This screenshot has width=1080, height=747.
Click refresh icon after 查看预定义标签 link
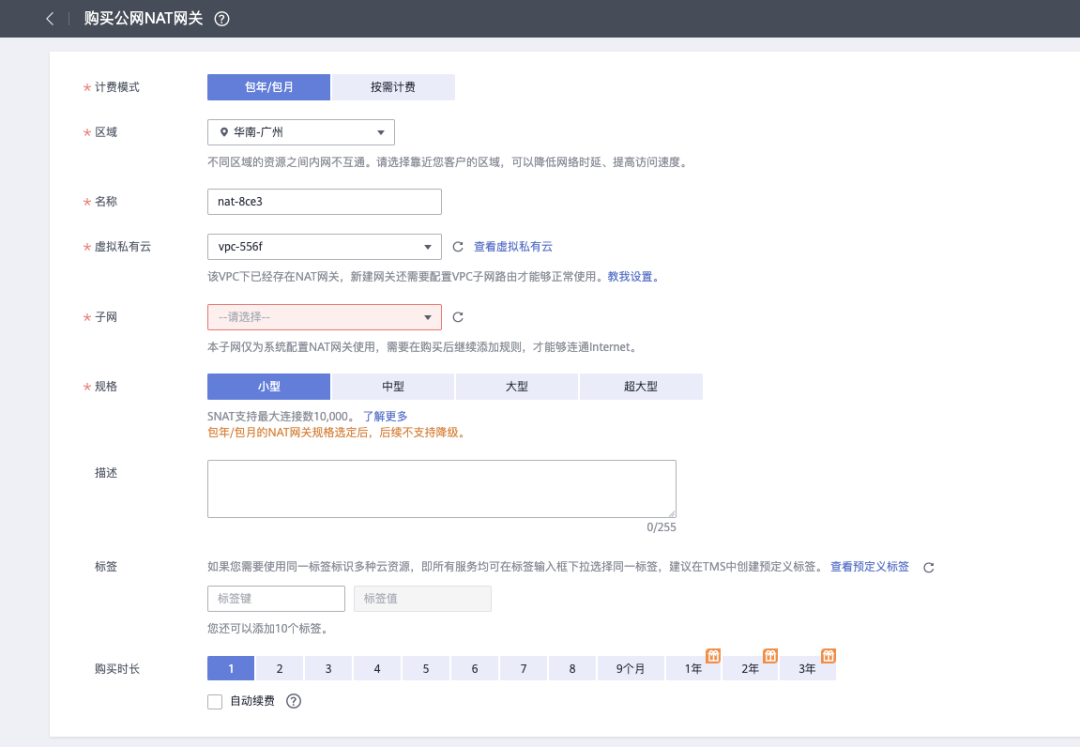[x=928, y=566]
